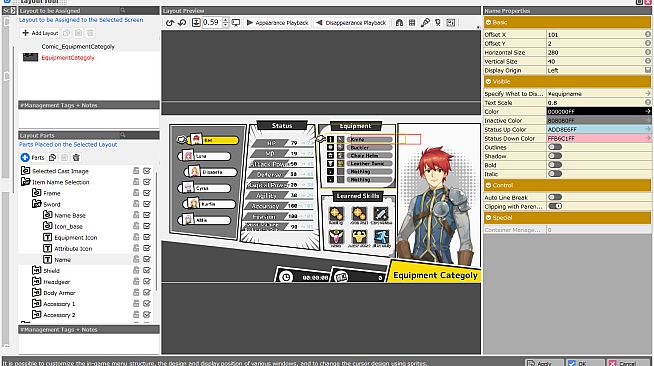Click the paste layout icon beside Add Layout
The height and width of the screenshot is (366, 654).
(78, 33)
